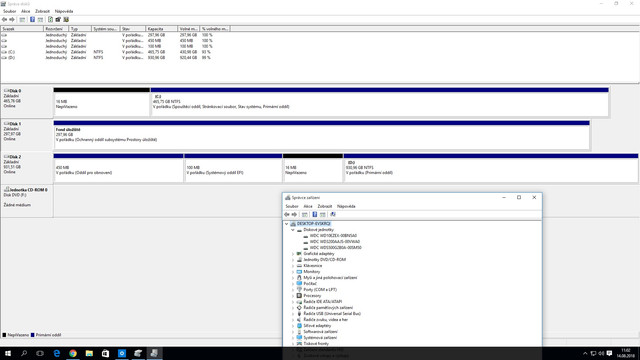The width and height of the screenshot is (640, 360).
Task: Select WDC WD10EZEX disk drive entry
Action: click(x=333, y=236)
